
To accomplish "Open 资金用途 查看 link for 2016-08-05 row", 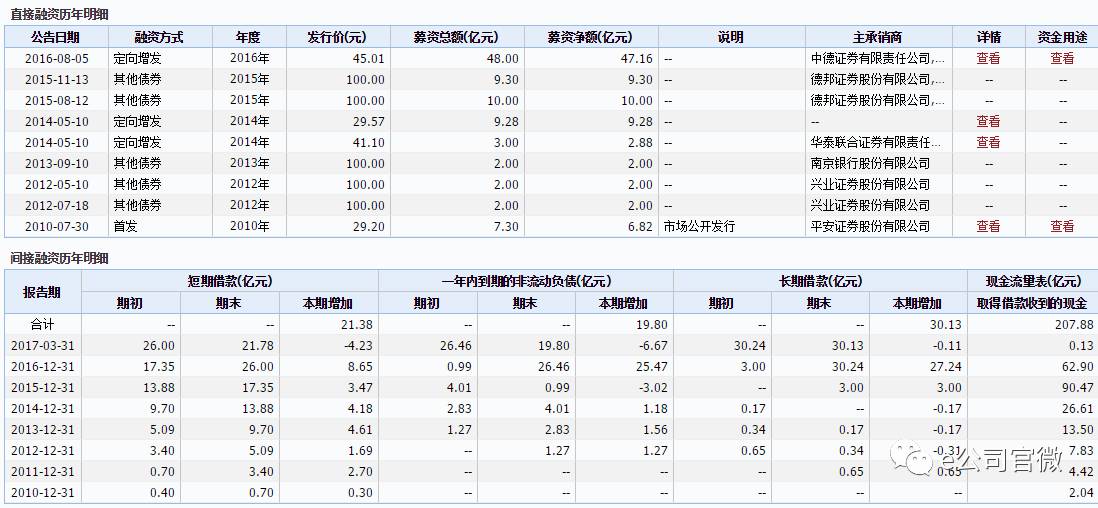I will 1062,58.
